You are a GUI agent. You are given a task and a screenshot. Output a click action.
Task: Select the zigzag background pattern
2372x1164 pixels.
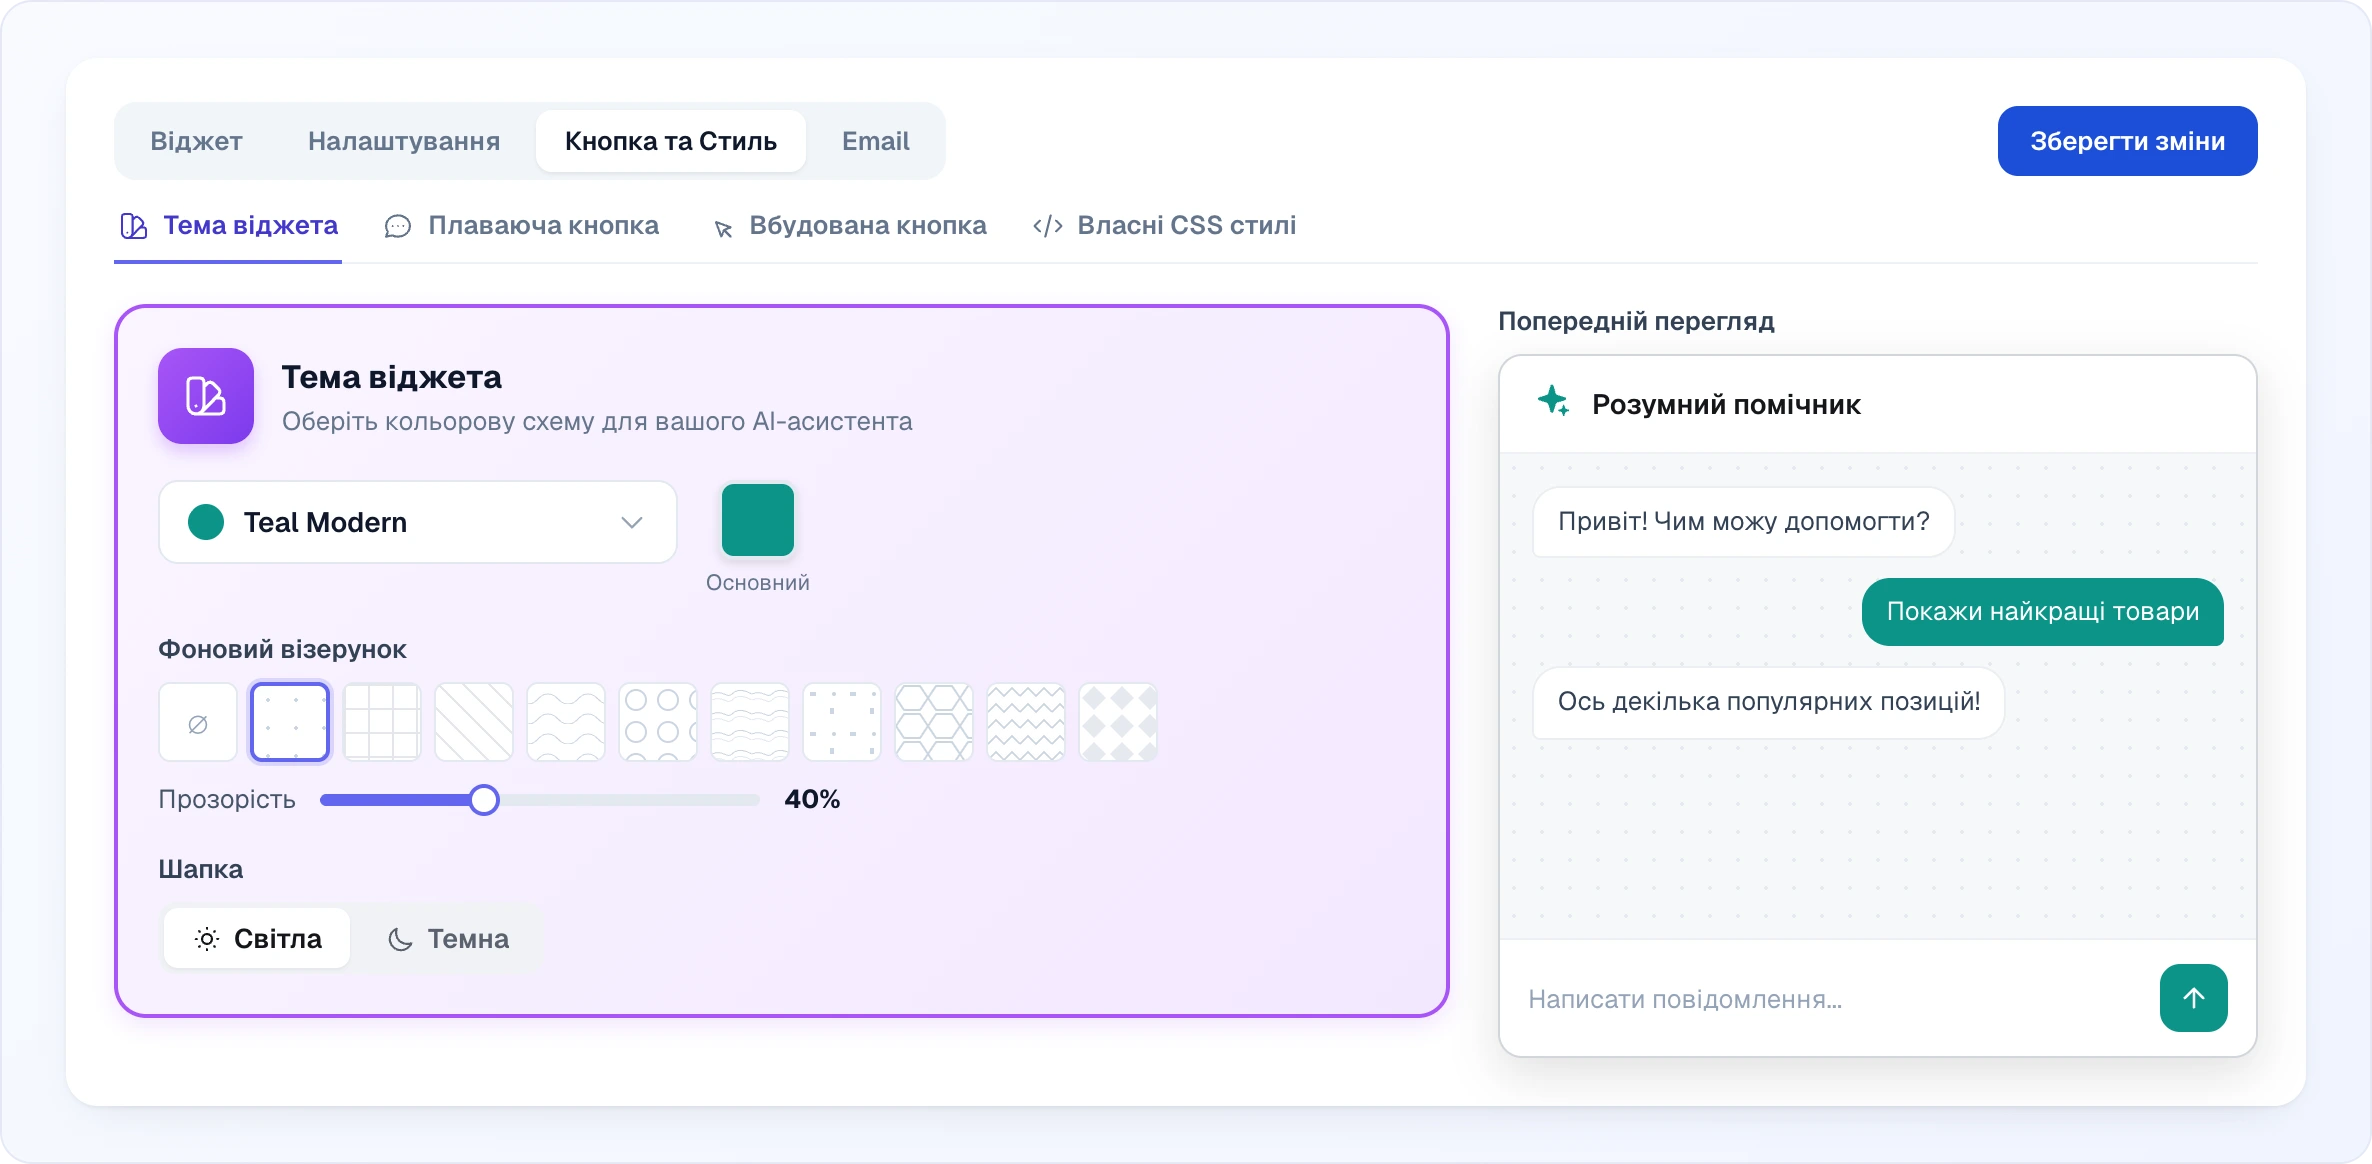pyautogui.click(x=1026, y=722)
